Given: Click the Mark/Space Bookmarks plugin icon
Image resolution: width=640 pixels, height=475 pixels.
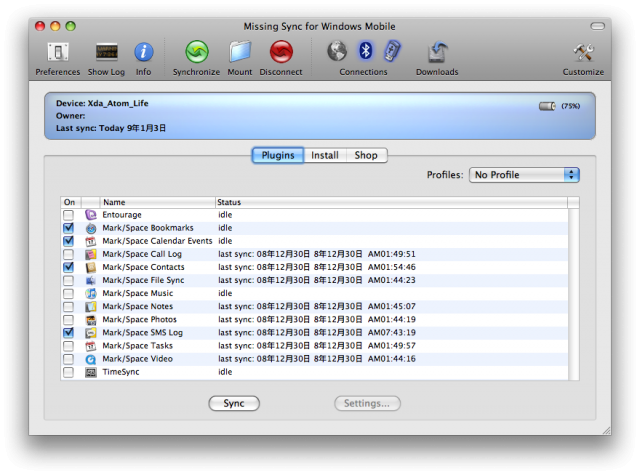Looking at the screenshot, I should tap(91, 228).
